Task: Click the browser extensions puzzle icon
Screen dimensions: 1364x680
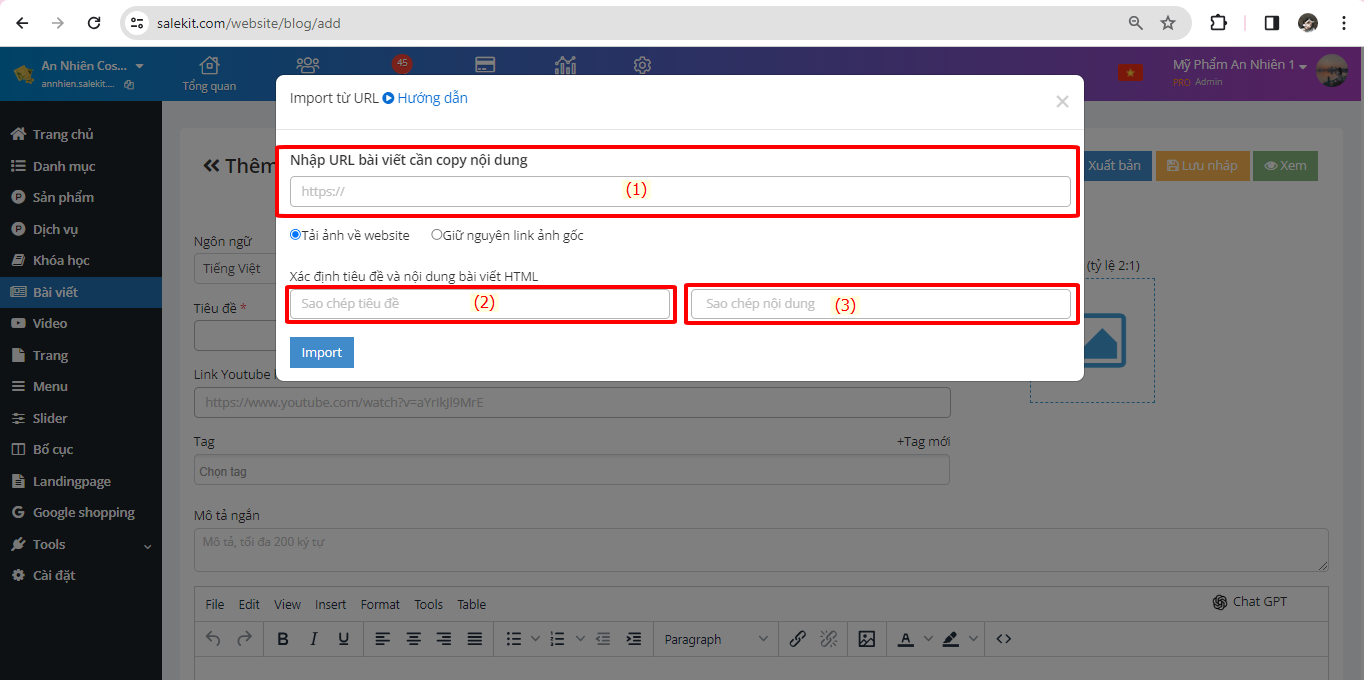Action: tap(1218, 23)
